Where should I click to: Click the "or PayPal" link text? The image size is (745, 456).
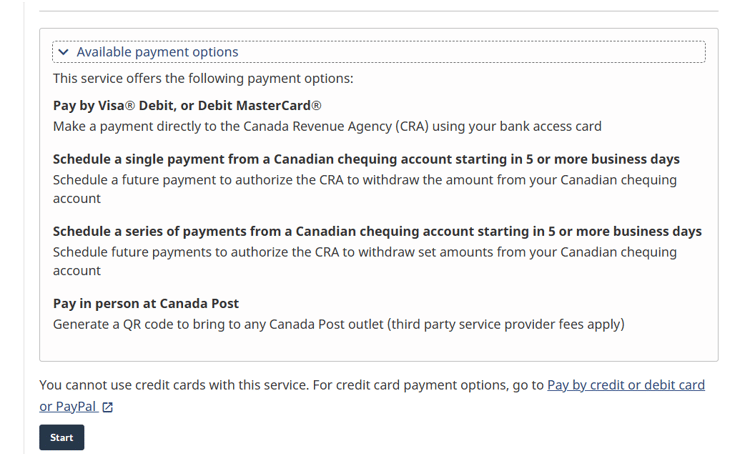68,407
